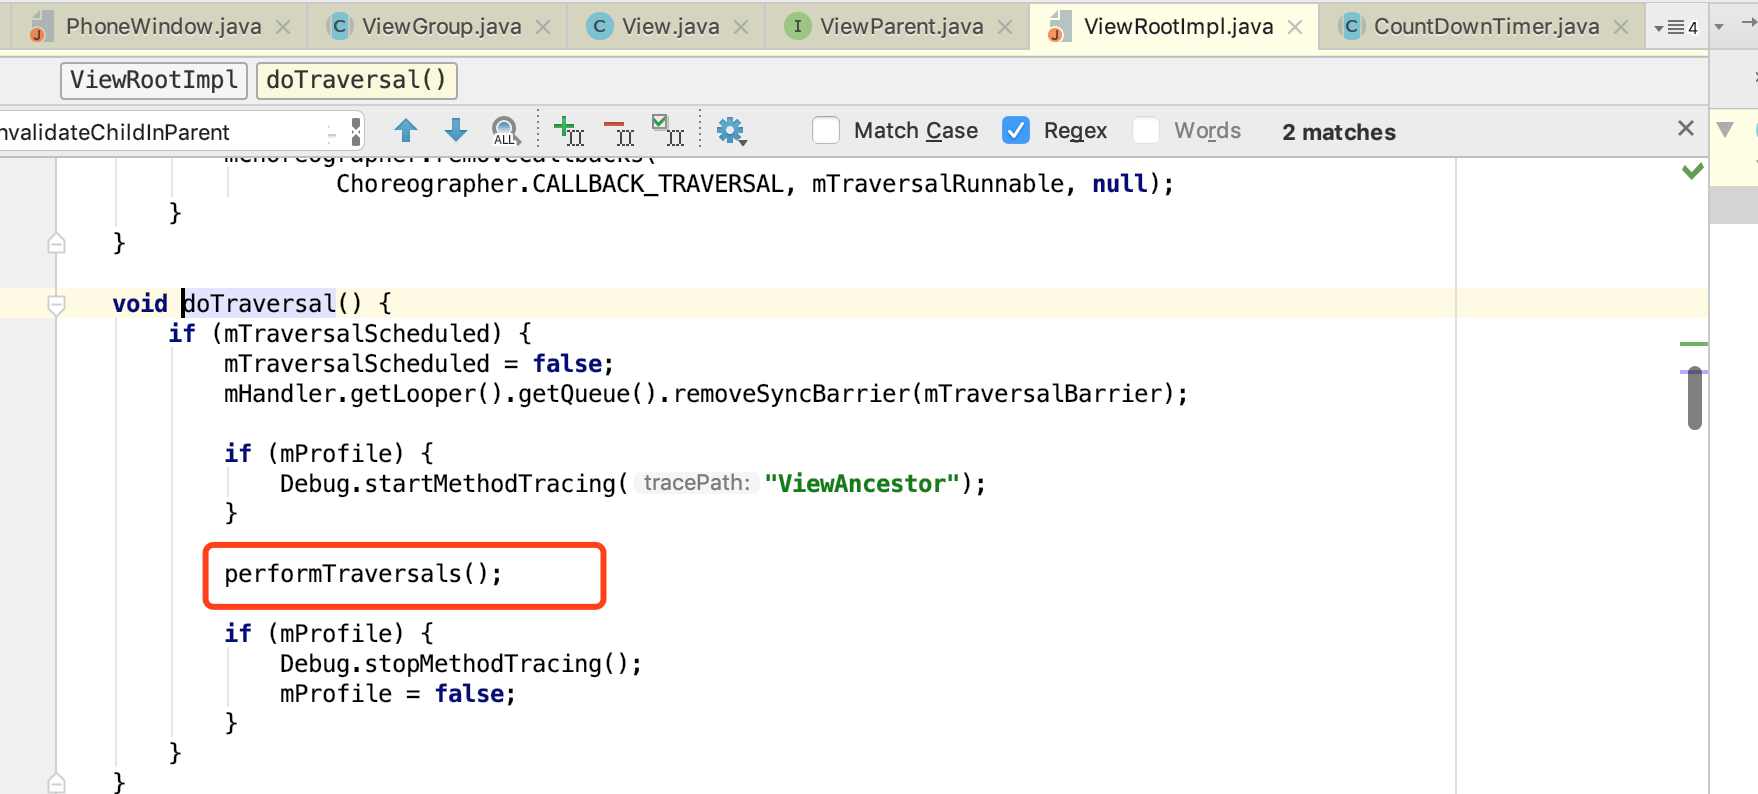Uncheck the Regex checkbox
Screen dimensions: 1758x794
pos(1016,130)
